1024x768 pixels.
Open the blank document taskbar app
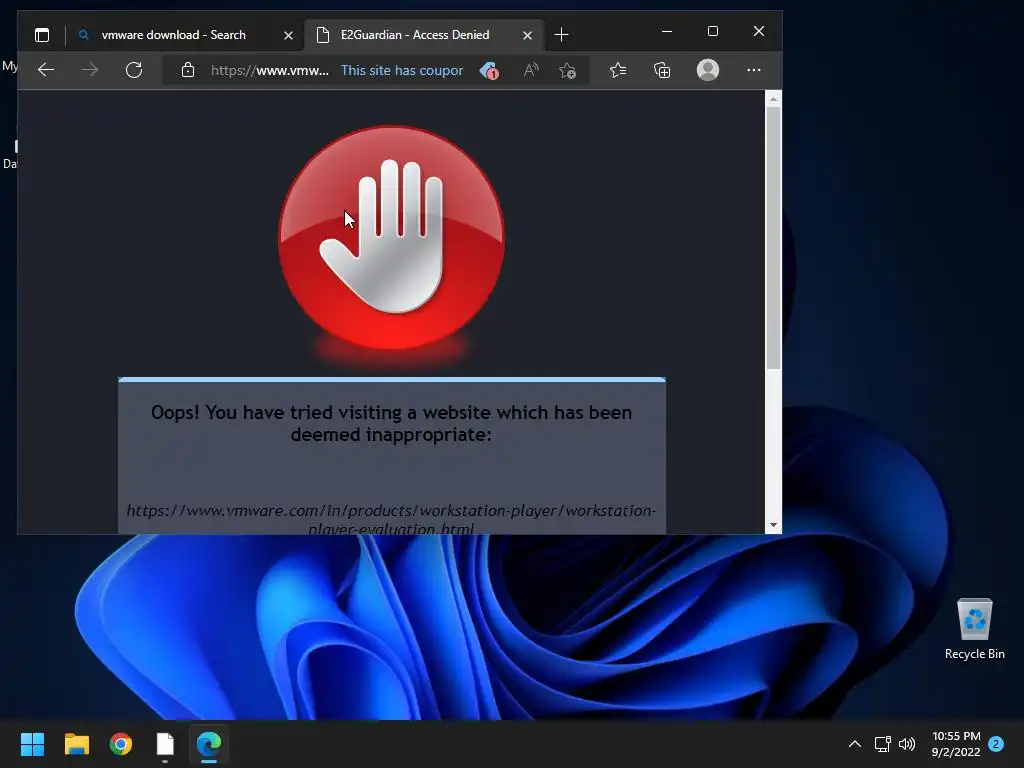pyautogui.click(x=165, y=744)
